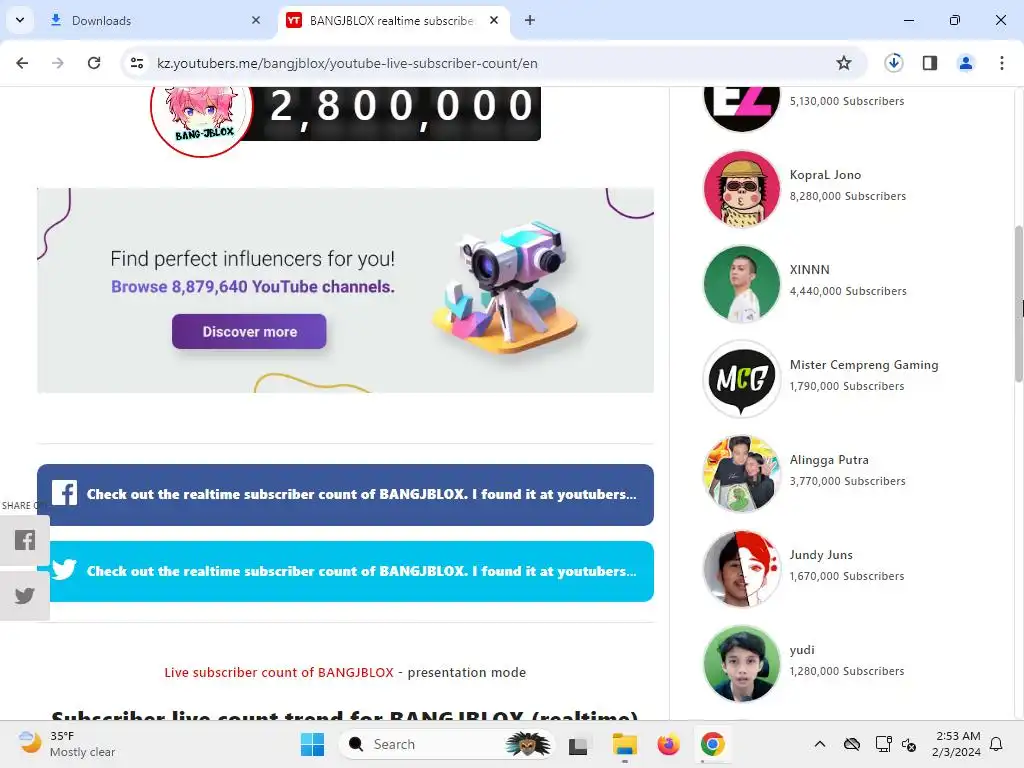The width and height of the screenshot is (1024, 768).
Task: Click the Chrome taskbar icon
Action: tap(712, 744)
